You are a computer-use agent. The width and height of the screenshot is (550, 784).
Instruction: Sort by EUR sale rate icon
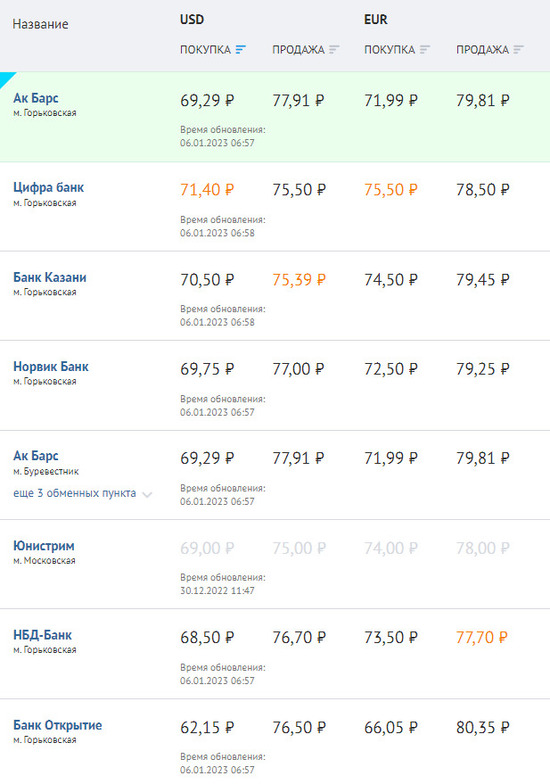point(518,50)
